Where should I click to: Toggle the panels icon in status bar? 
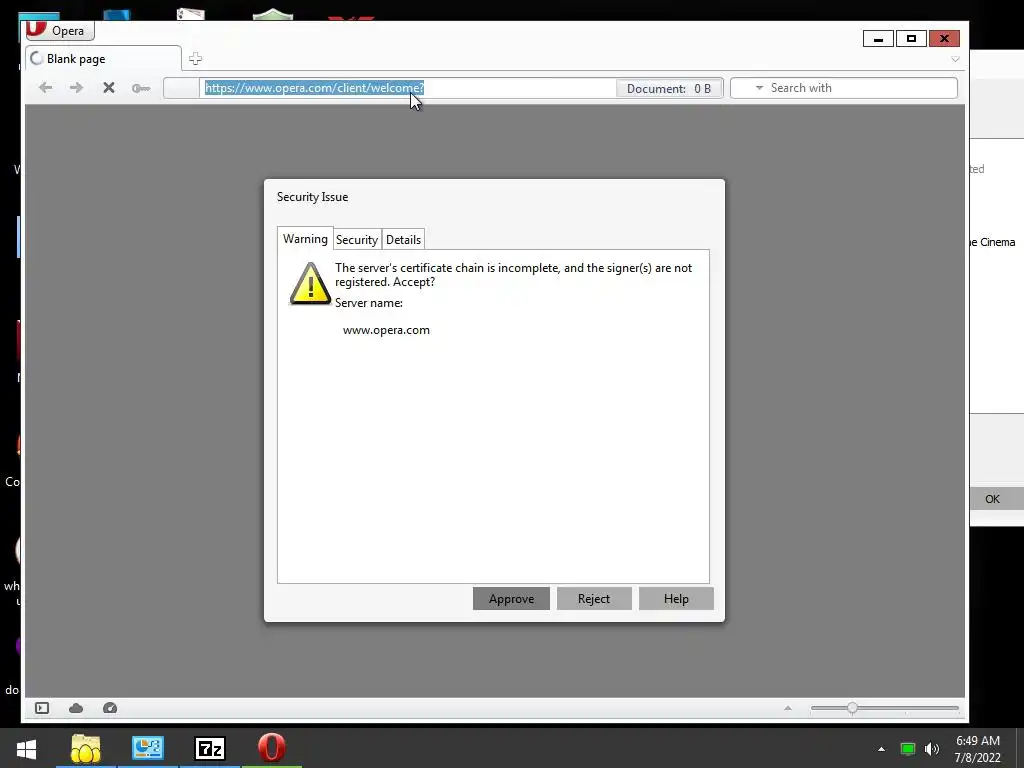(x=42, y=708)
